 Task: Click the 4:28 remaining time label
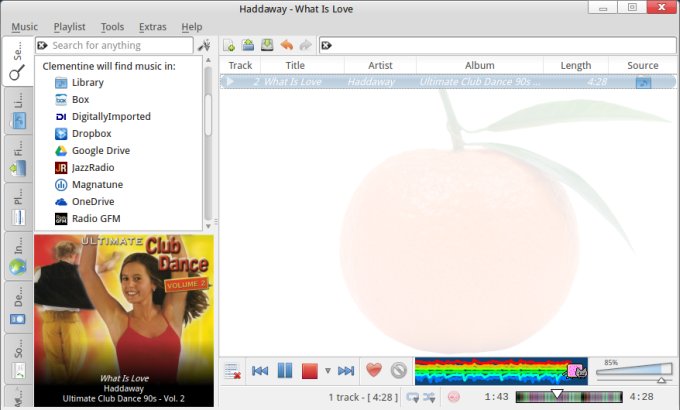coord(641,397)
